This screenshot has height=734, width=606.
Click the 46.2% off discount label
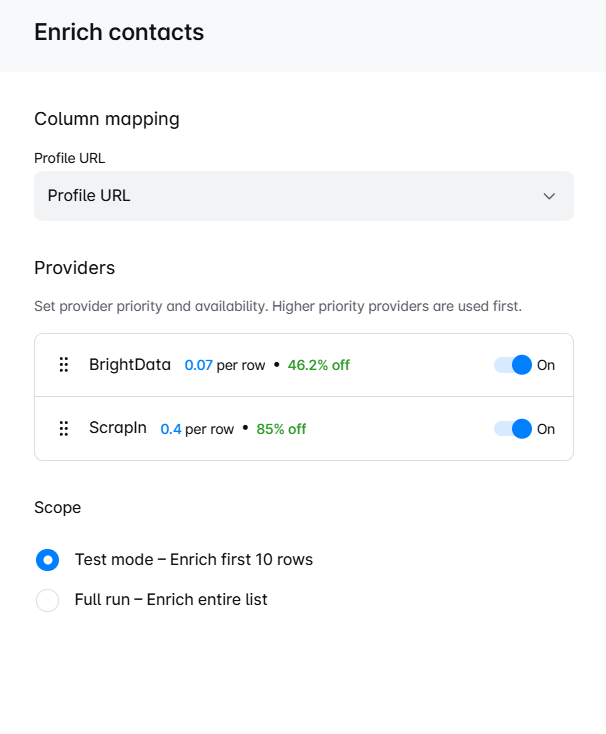point(319,365)
